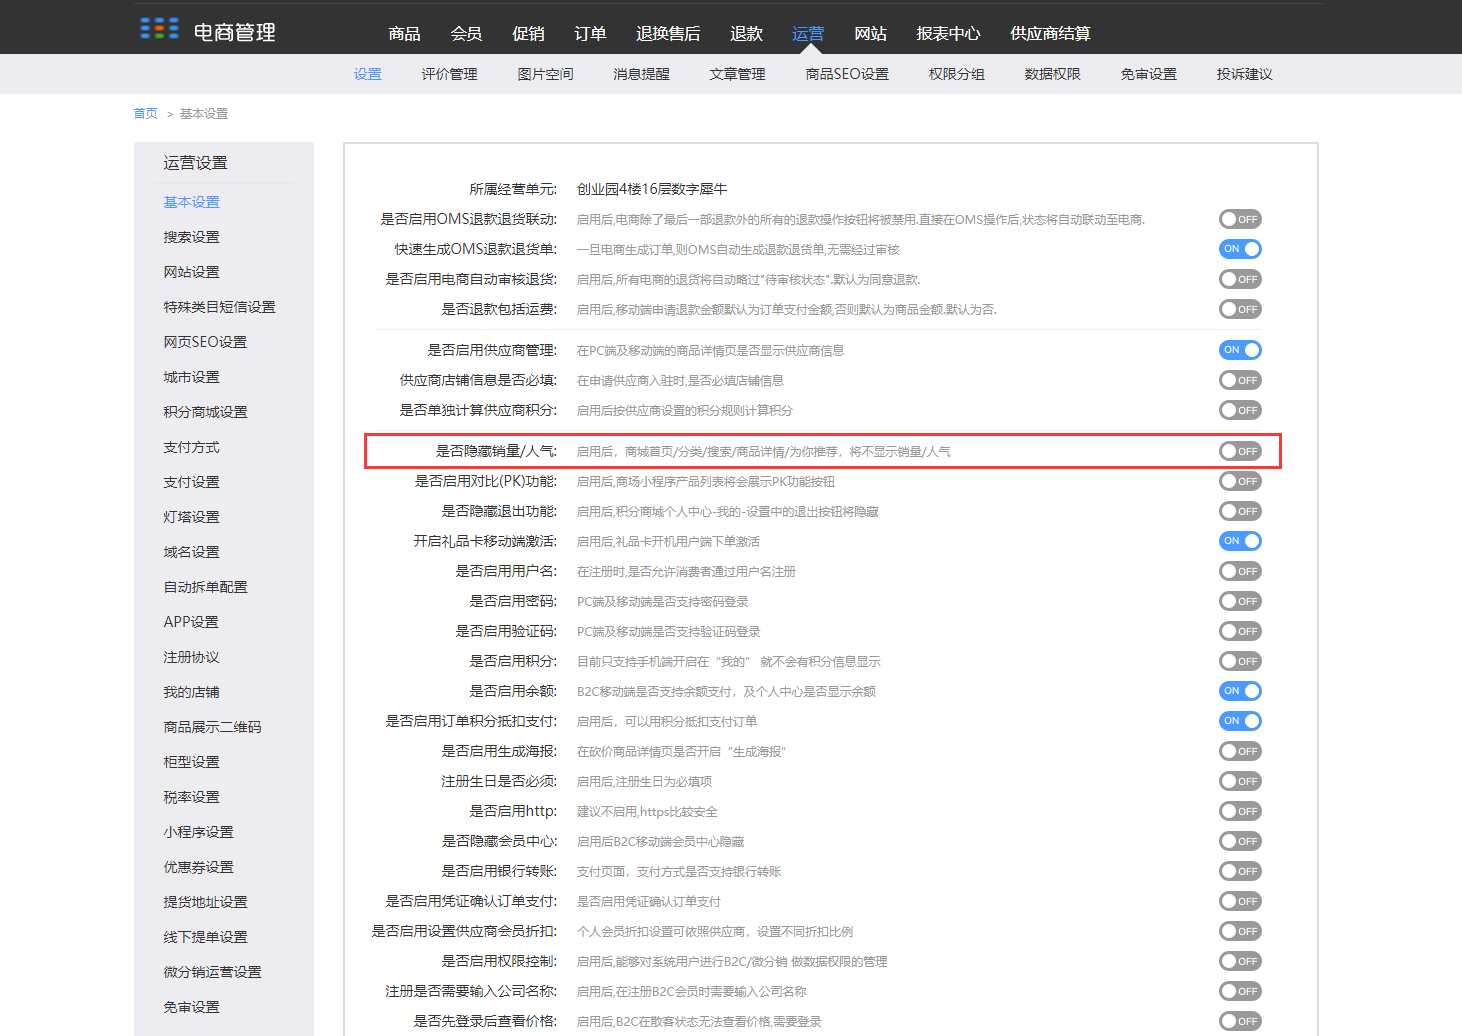Enable 是否隐藏退出功能 switch

(x=1240, y=511)
